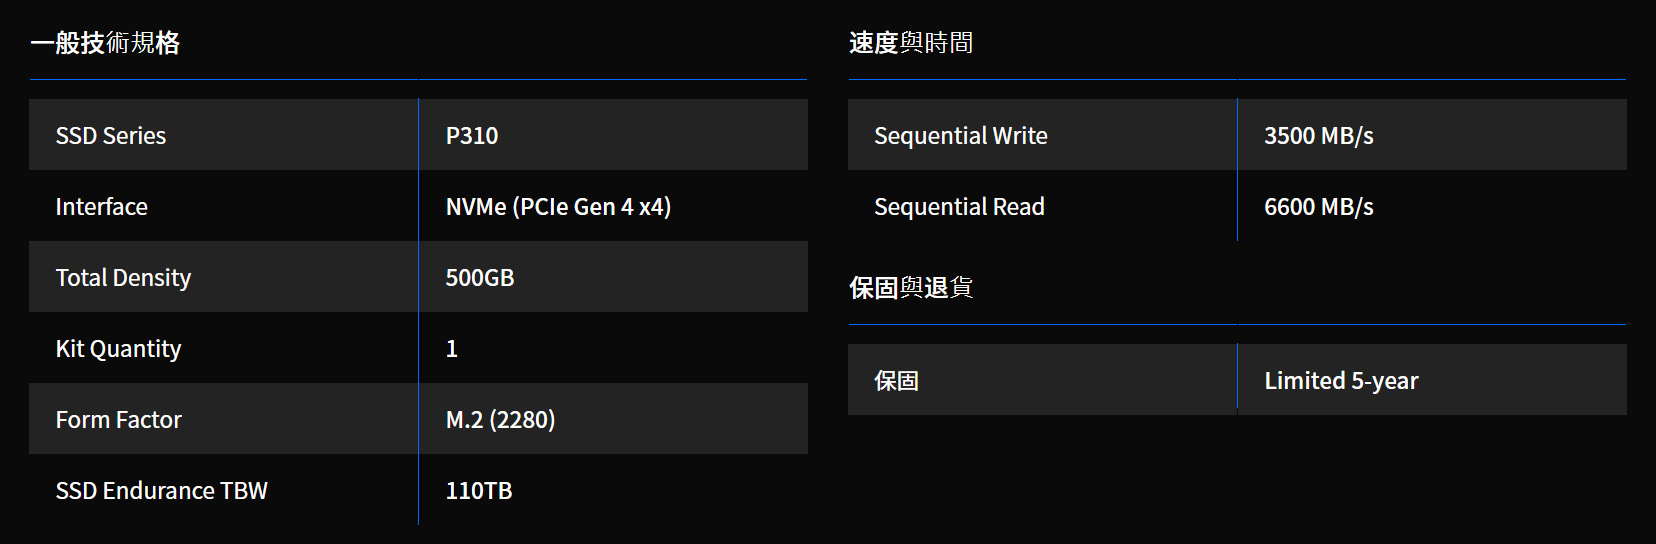Image resolution: width=1656 pixels, height=544 pixels.
Task: Click the 保固與退貨 section heading
Action: coord(911,288)
